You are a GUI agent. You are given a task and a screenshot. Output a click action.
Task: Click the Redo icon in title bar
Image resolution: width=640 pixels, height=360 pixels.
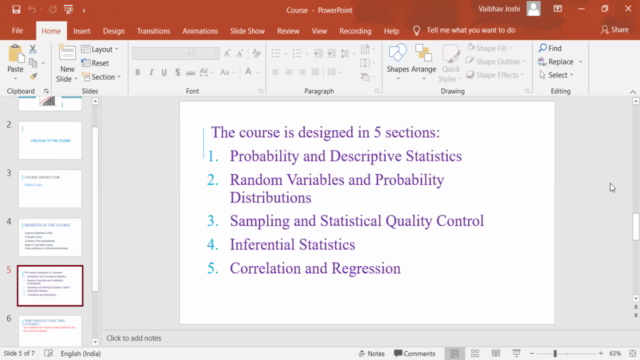53,9
